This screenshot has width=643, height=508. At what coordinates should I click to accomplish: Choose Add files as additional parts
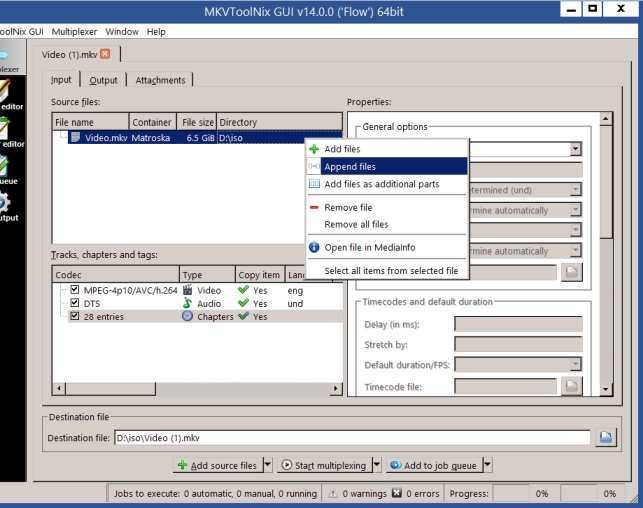[x=387, y=184]
